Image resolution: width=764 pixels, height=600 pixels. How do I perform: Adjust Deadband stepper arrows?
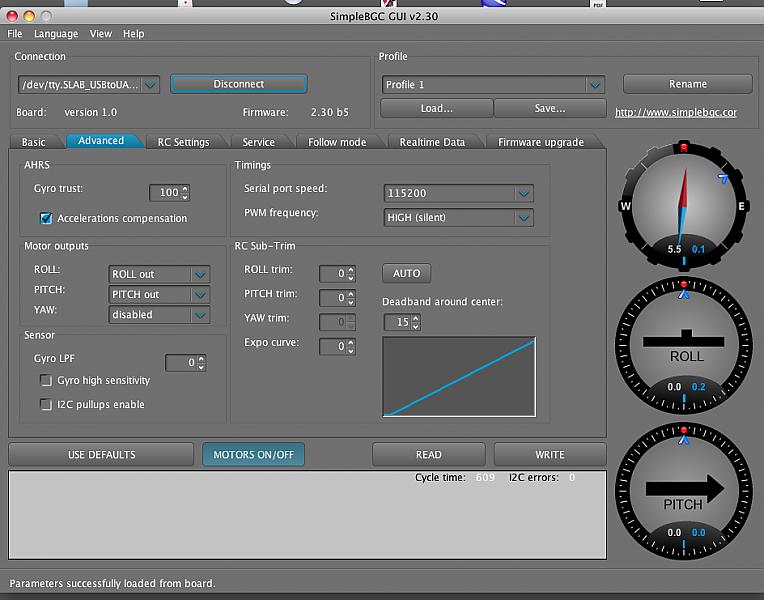(416, 322)
